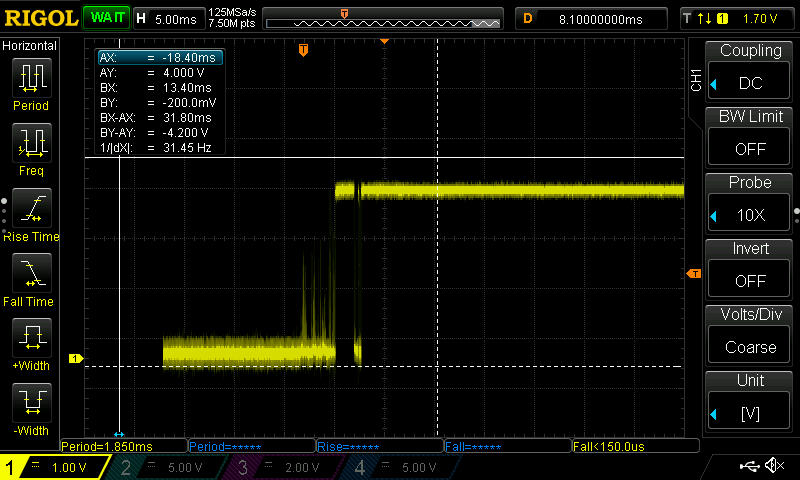
Task: Select the -Width measurement icon
Action: [31, 404]
